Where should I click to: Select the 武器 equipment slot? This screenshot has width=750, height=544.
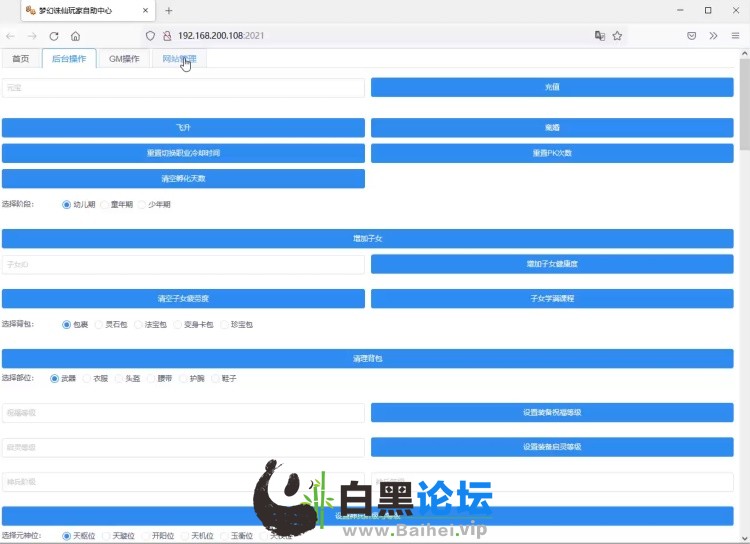click(63, 378)
